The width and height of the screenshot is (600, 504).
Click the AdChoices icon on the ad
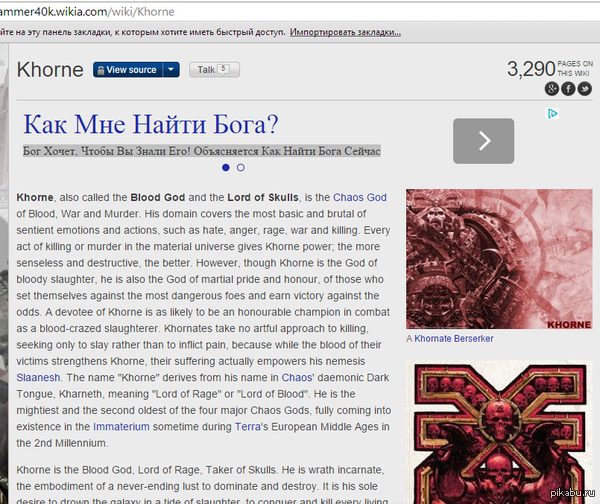coord(552,114)
